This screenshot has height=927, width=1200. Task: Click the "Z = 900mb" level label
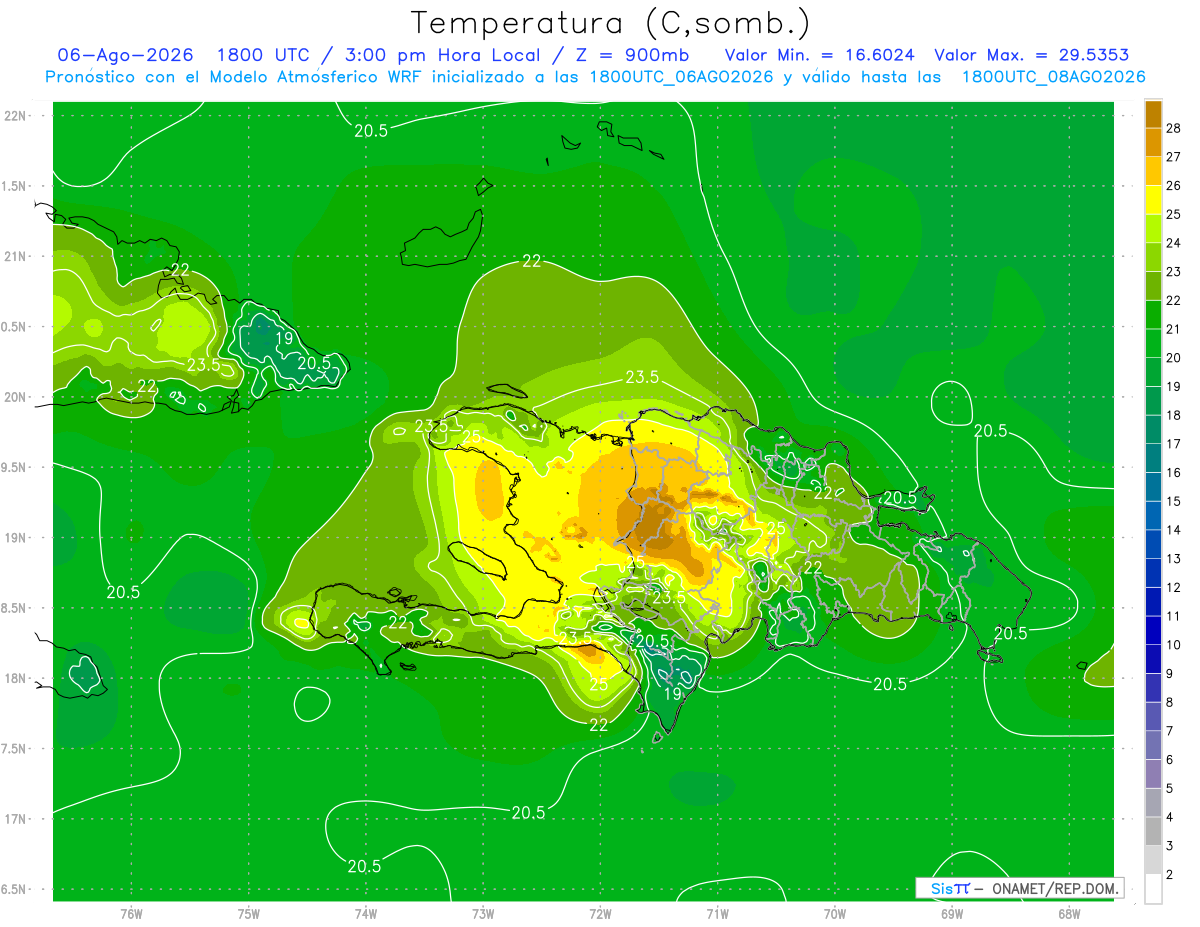click(x=630, y=55)
